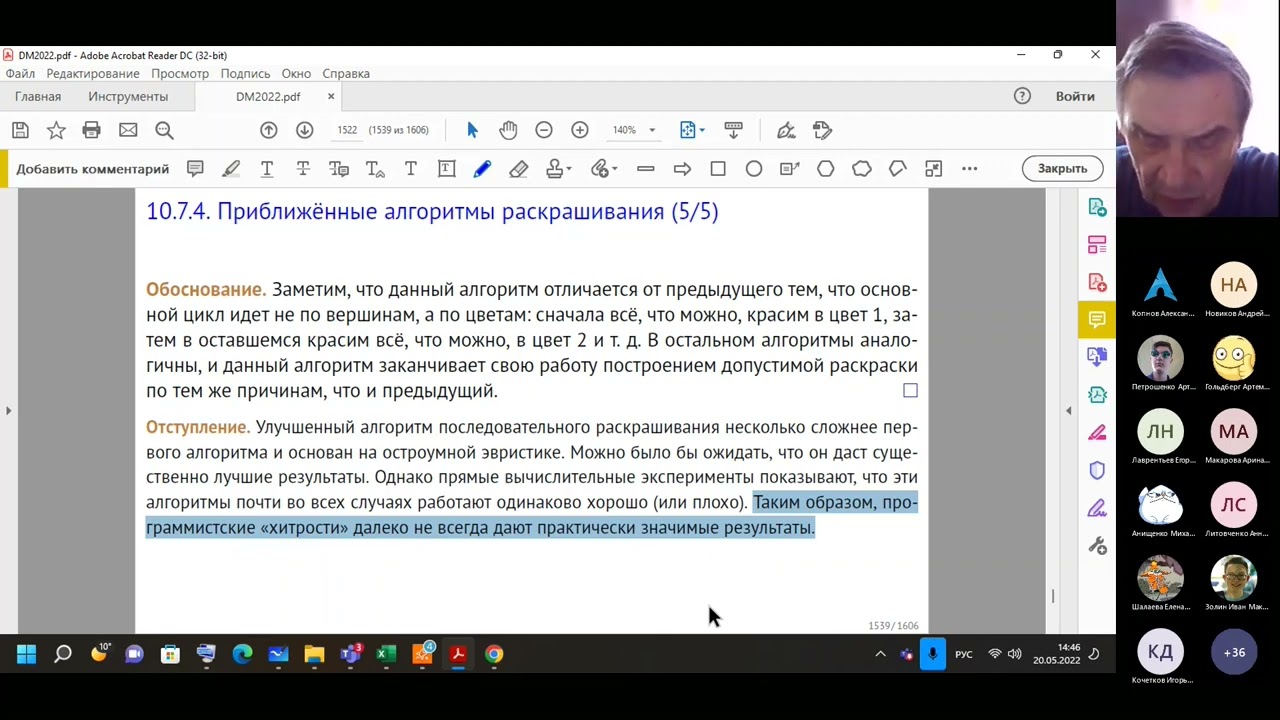Open the find text magnifier tool
This screenshot has width=1280, height=720.
164,130
